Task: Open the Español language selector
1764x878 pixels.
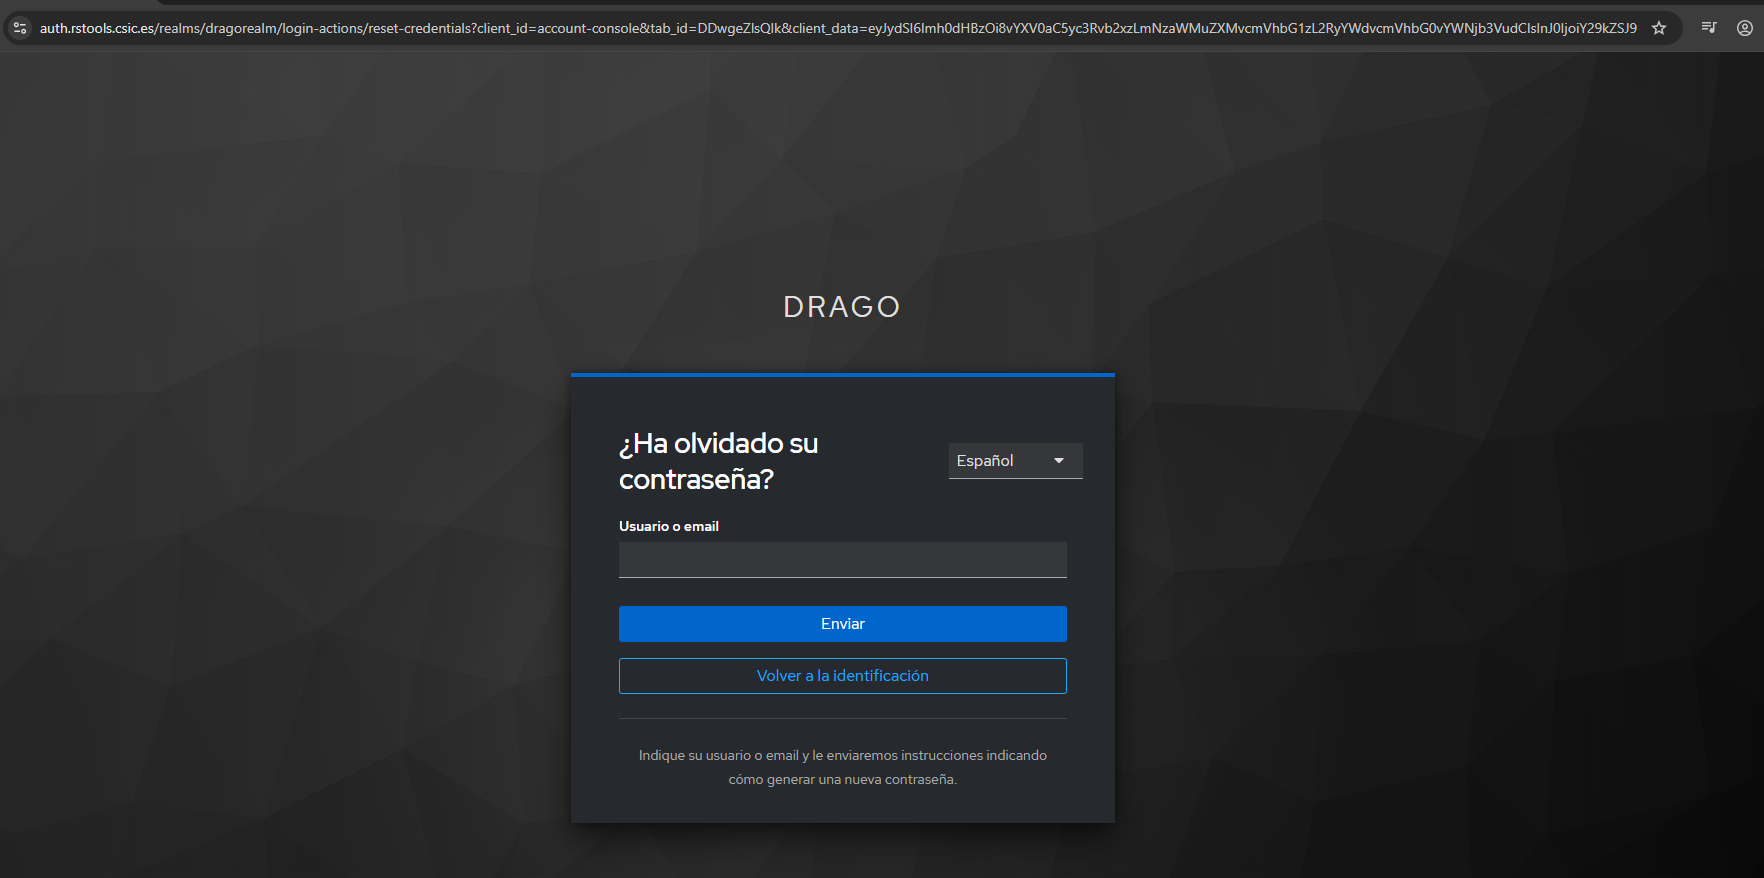Action: (1014, 461)
